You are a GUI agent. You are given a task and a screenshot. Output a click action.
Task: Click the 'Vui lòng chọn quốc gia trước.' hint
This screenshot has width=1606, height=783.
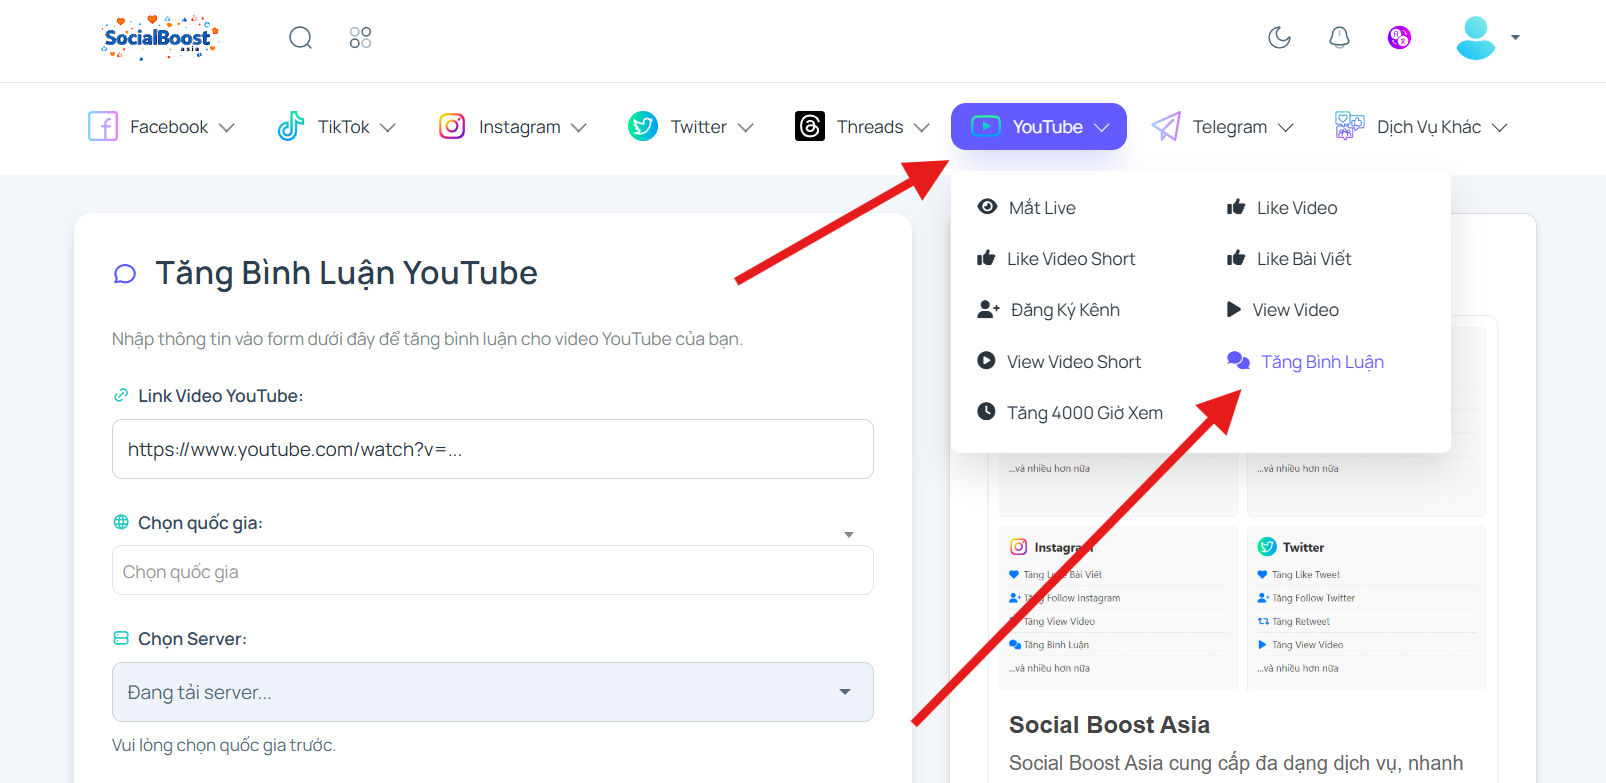pos(224,745)
